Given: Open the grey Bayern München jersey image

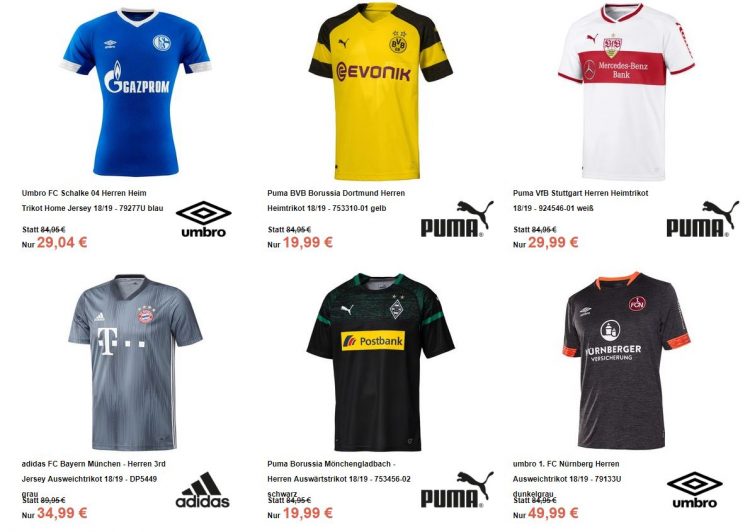Looking at the screenshot, I should tap(136, 362).
